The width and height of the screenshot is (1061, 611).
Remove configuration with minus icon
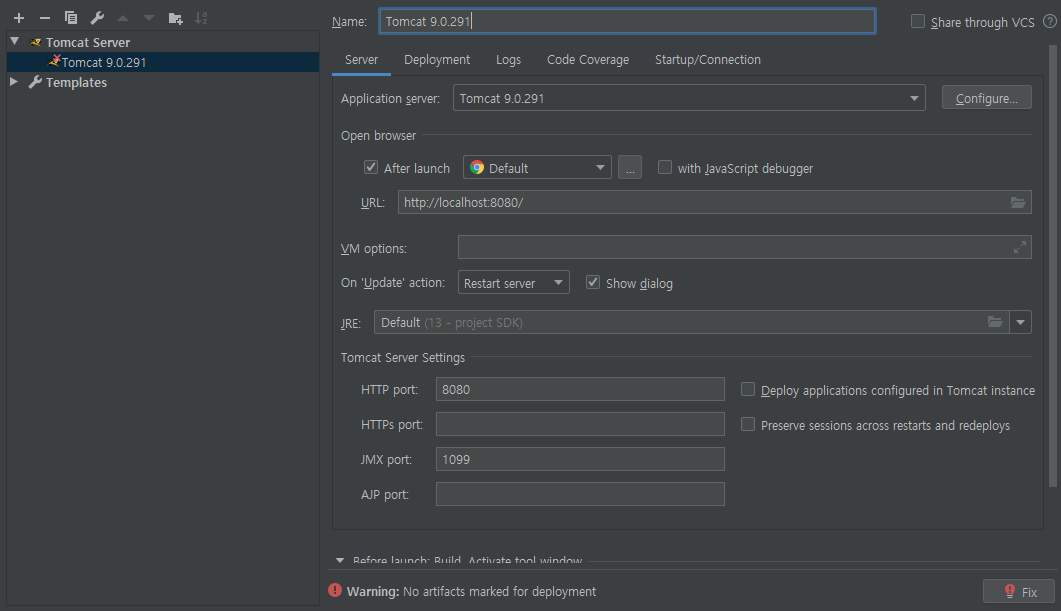pyautogui.click(x=45, y=18)
